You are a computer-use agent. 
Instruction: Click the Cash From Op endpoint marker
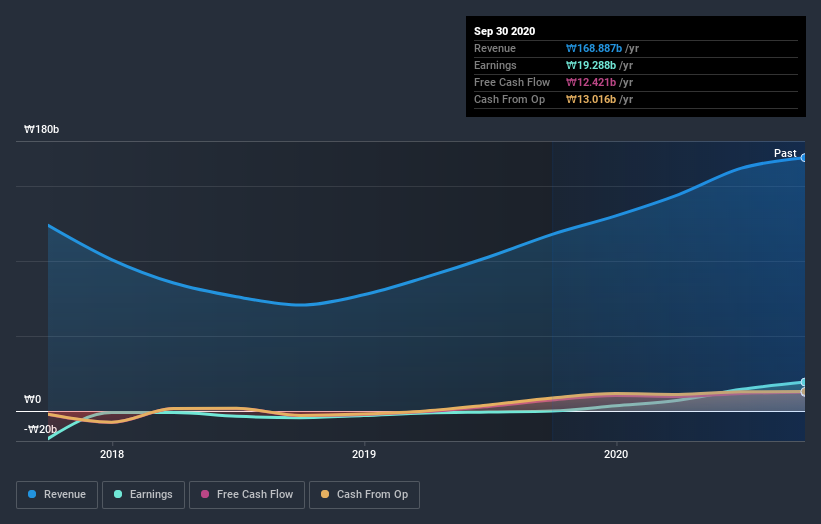point(804,392)
